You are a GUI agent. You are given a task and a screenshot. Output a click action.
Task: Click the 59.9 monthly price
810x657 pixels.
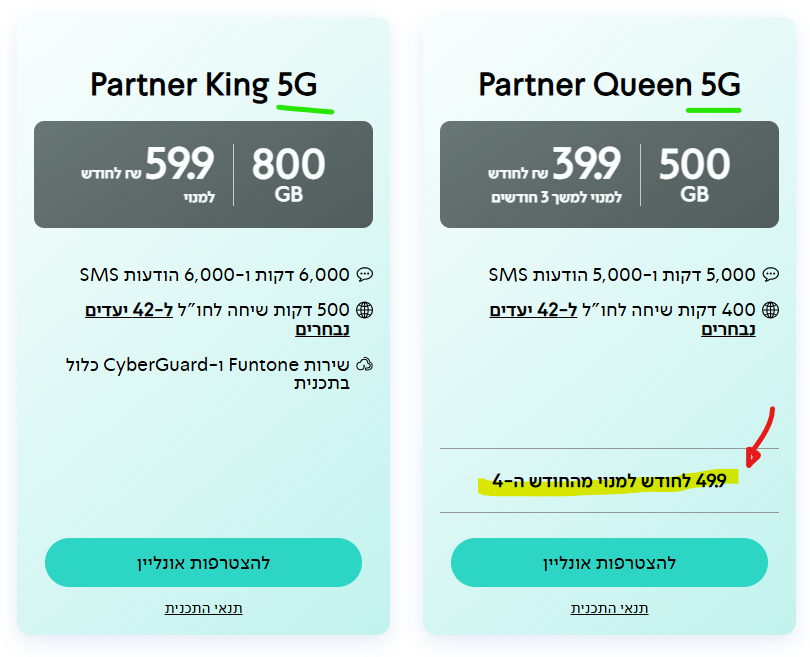click(180, 165)
